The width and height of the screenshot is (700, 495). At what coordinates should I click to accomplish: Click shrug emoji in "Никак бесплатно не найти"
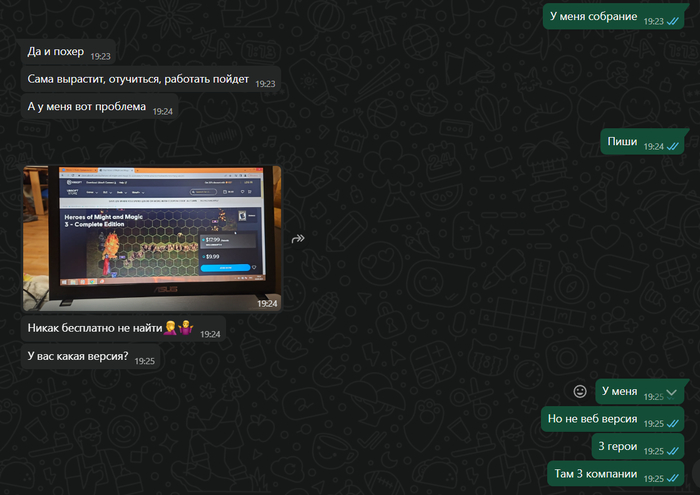(x=184, y=330)
